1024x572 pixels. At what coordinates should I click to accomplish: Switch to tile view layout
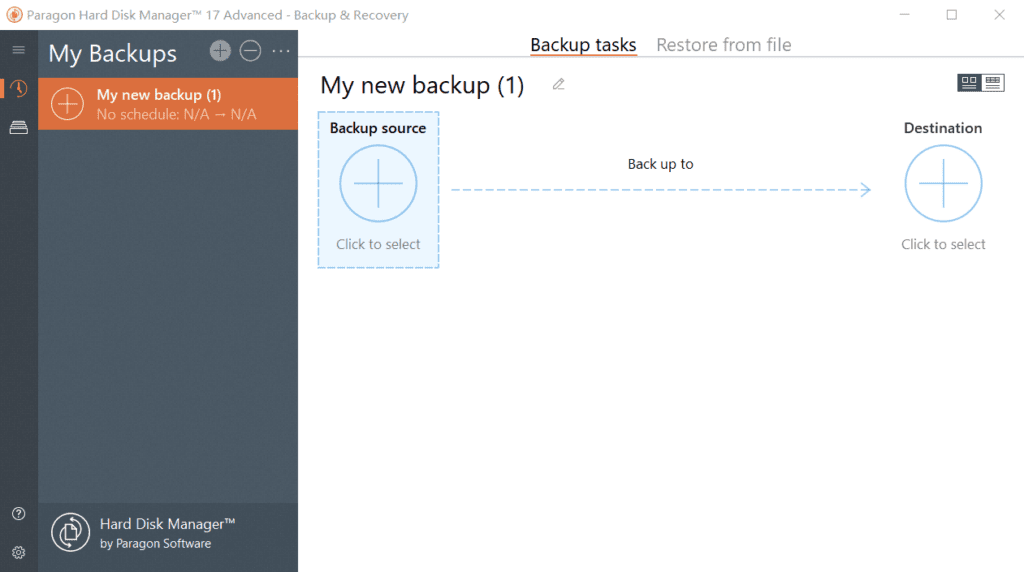click(x=969, y=83)
